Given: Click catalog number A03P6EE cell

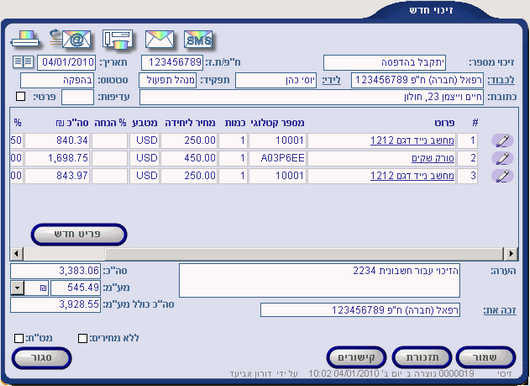Looking at the screenshot, I should 278,158.
